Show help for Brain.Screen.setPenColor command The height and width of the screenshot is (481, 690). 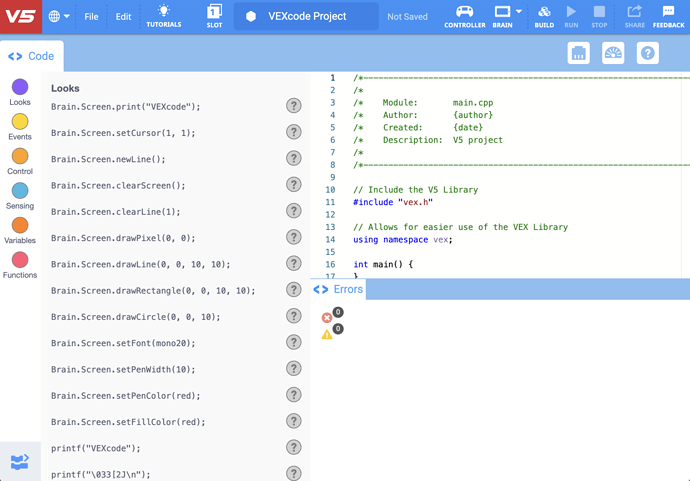pos(294,395)
